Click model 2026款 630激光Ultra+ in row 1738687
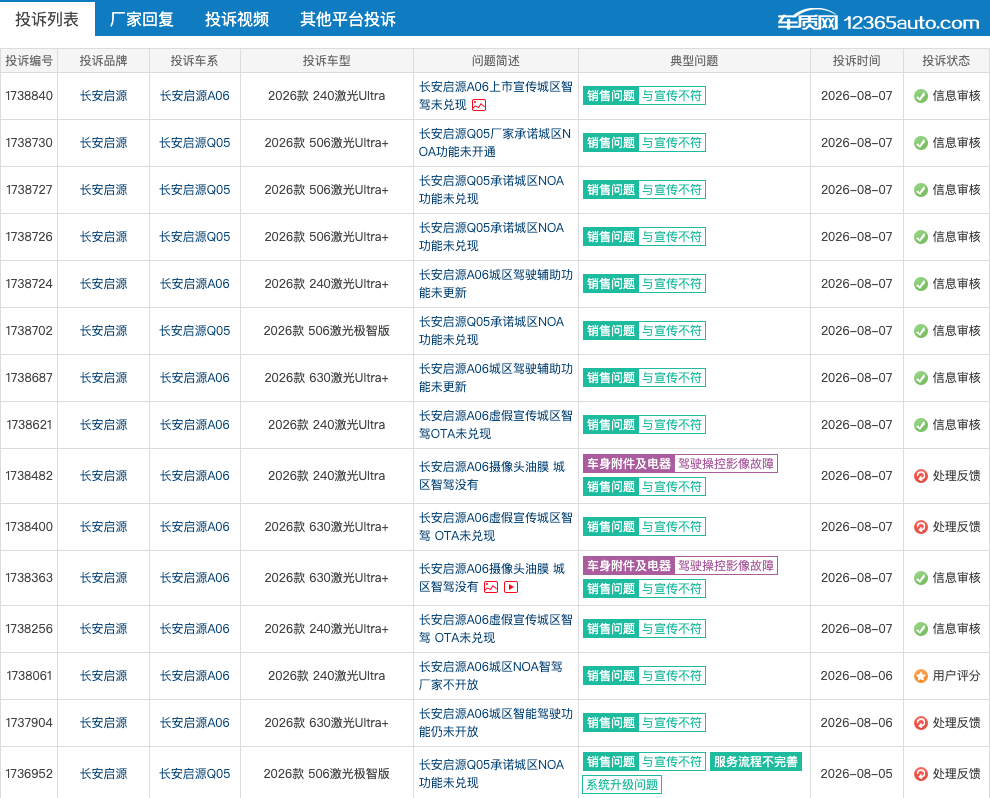This screenshot has height=798, width=990. [x=326, y=378]
